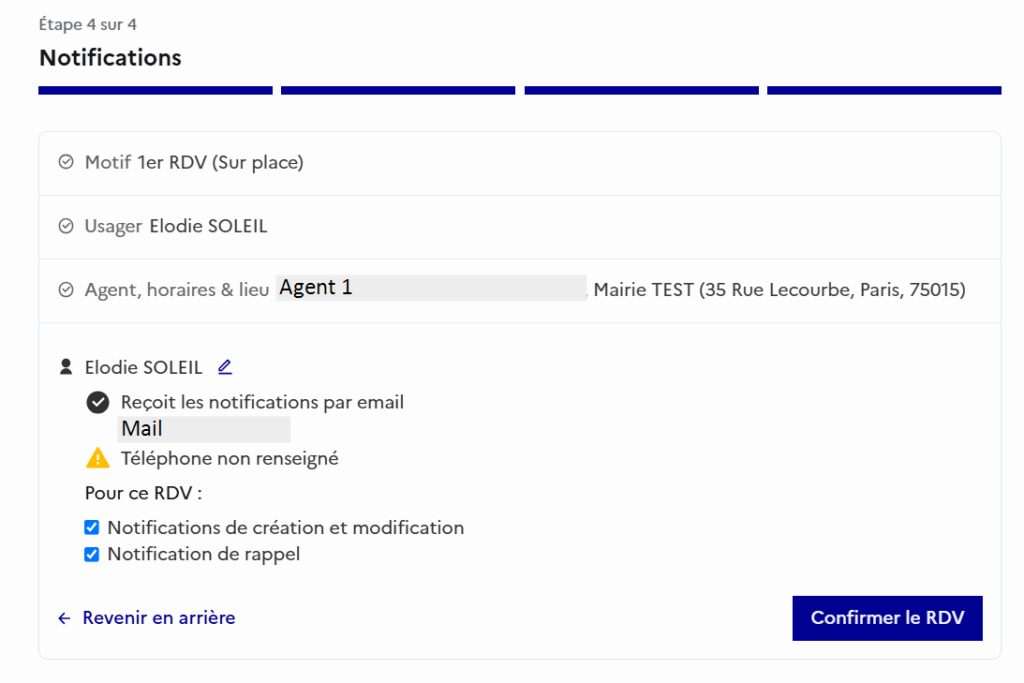Go back via Revenir en arrière link

[x=159, y=618]
